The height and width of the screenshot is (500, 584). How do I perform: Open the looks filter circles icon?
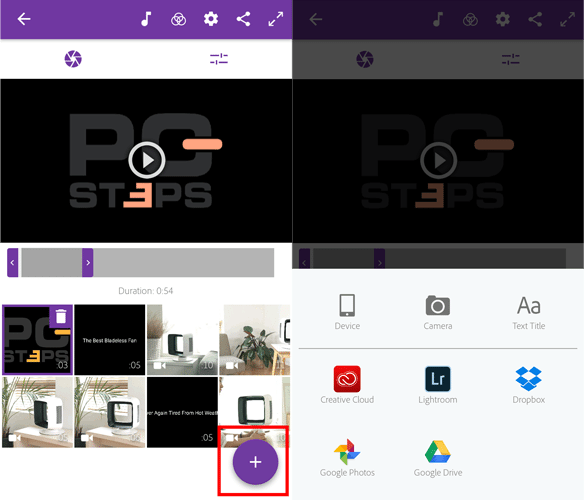click(178, 19)
